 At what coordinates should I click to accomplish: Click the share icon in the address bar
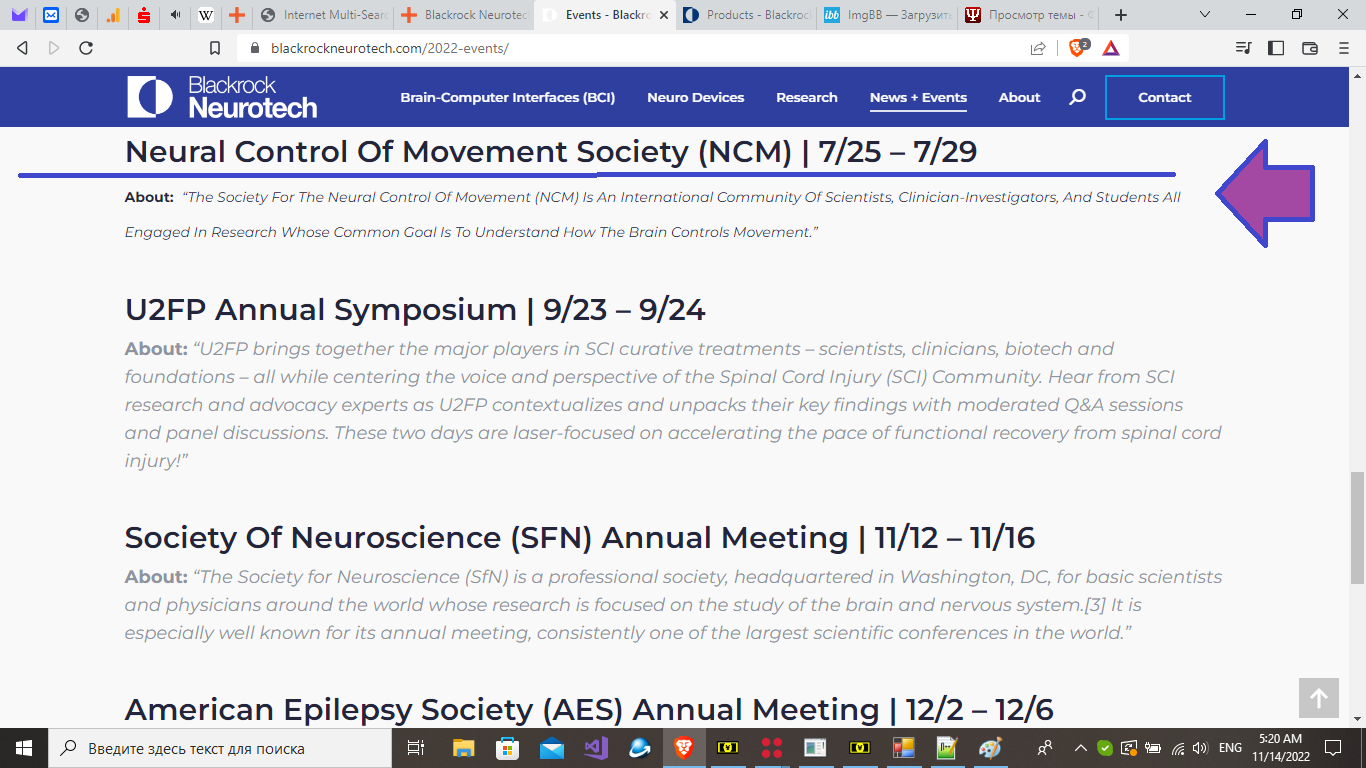(1038, 48)
